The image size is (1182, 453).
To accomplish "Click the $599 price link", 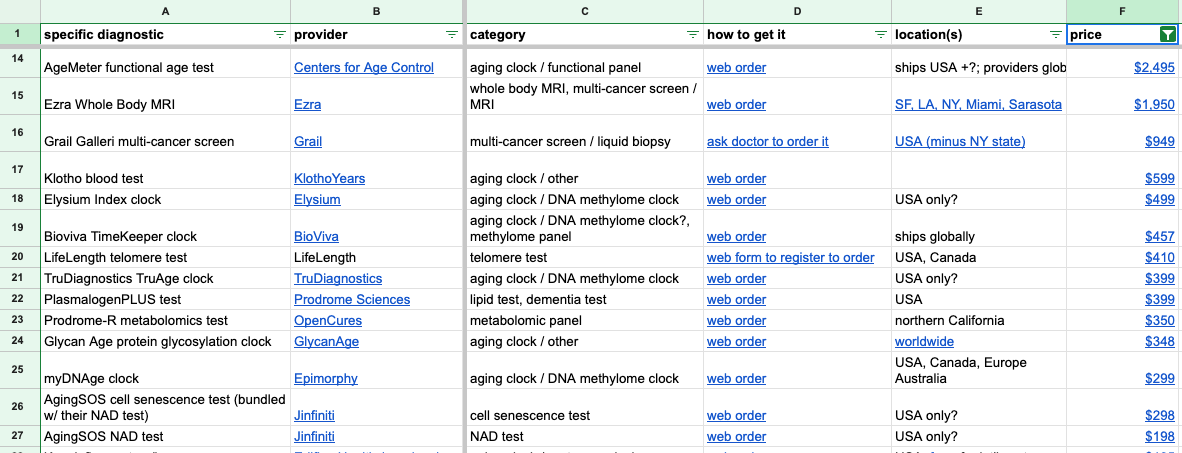I will 1160,179.
